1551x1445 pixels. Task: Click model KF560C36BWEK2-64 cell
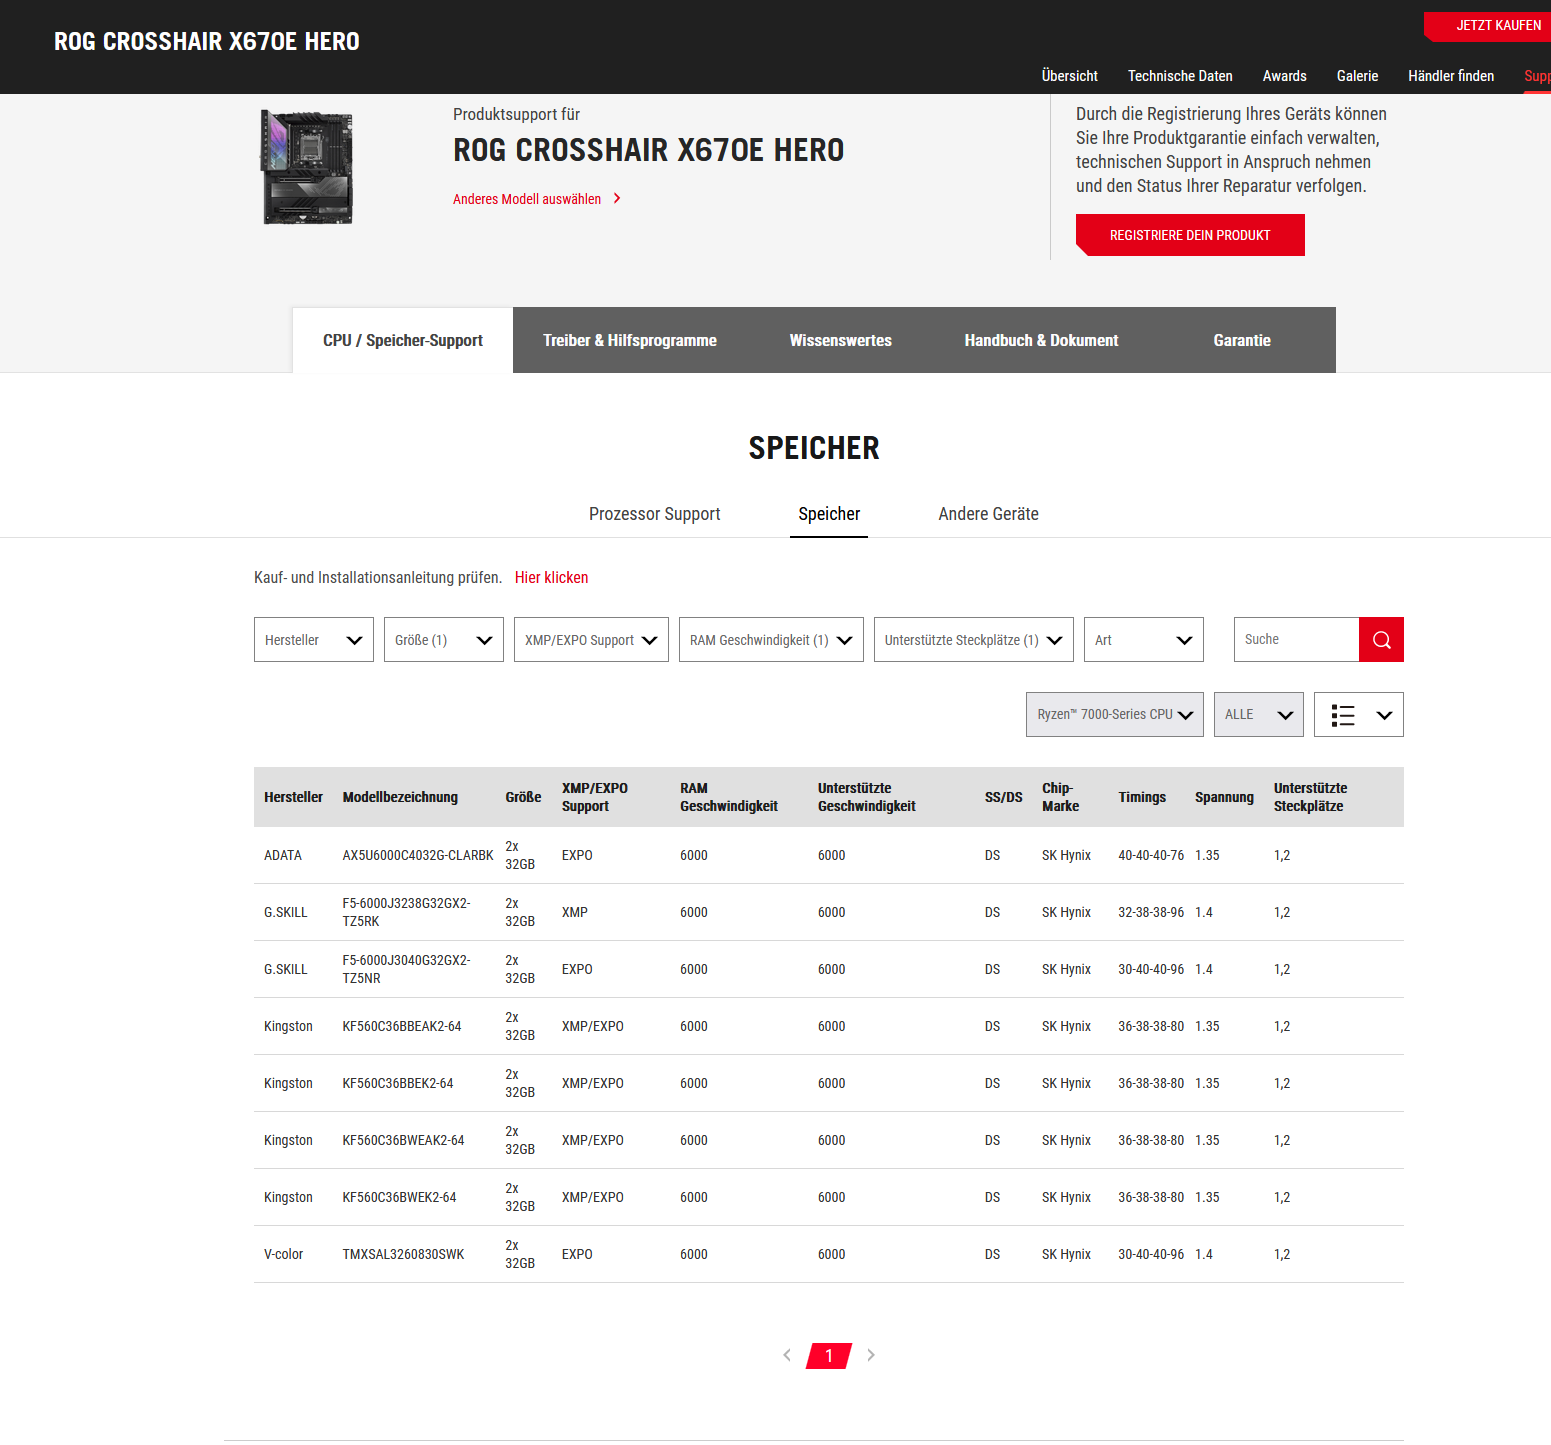[399, 1198]
